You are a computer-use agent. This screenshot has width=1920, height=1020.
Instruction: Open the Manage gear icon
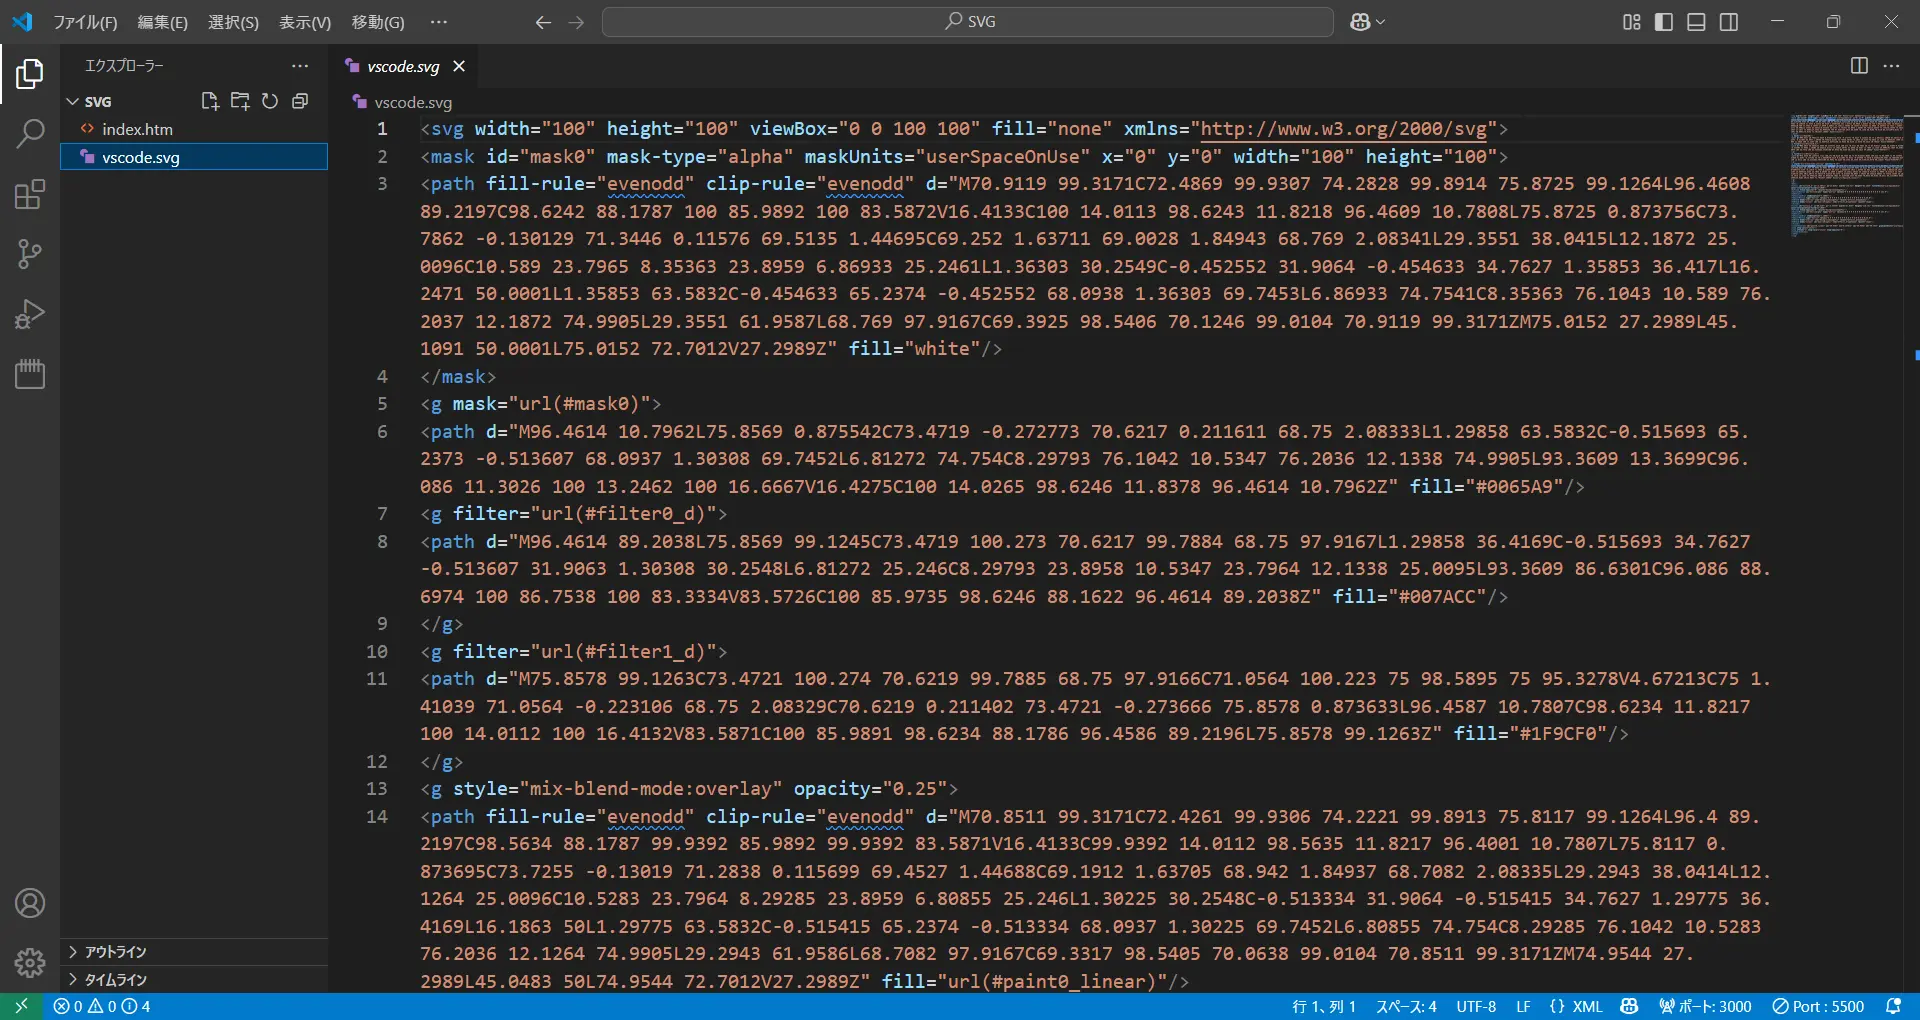click(x=30, y=963)
